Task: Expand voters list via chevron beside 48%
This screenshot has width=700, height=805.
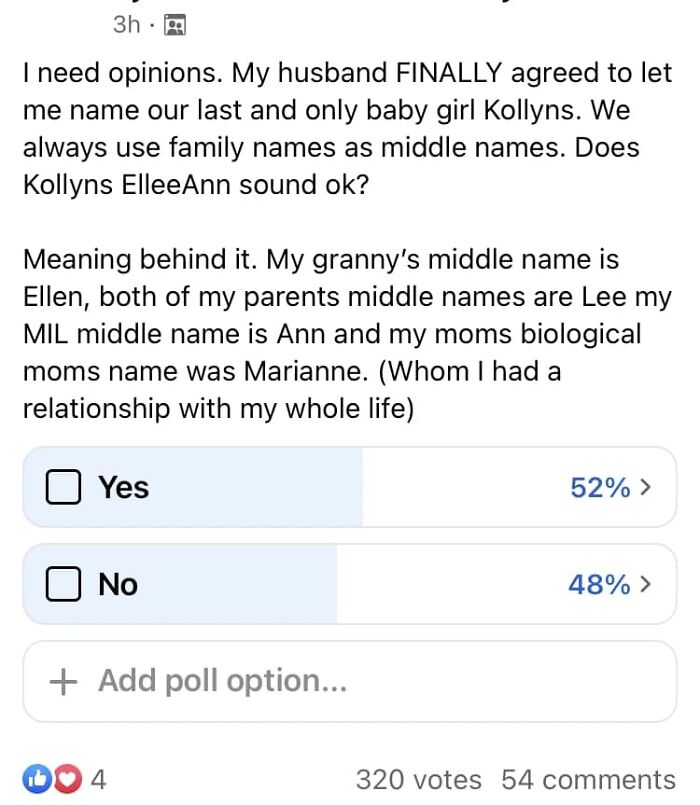Action: [x=645, y=584]
